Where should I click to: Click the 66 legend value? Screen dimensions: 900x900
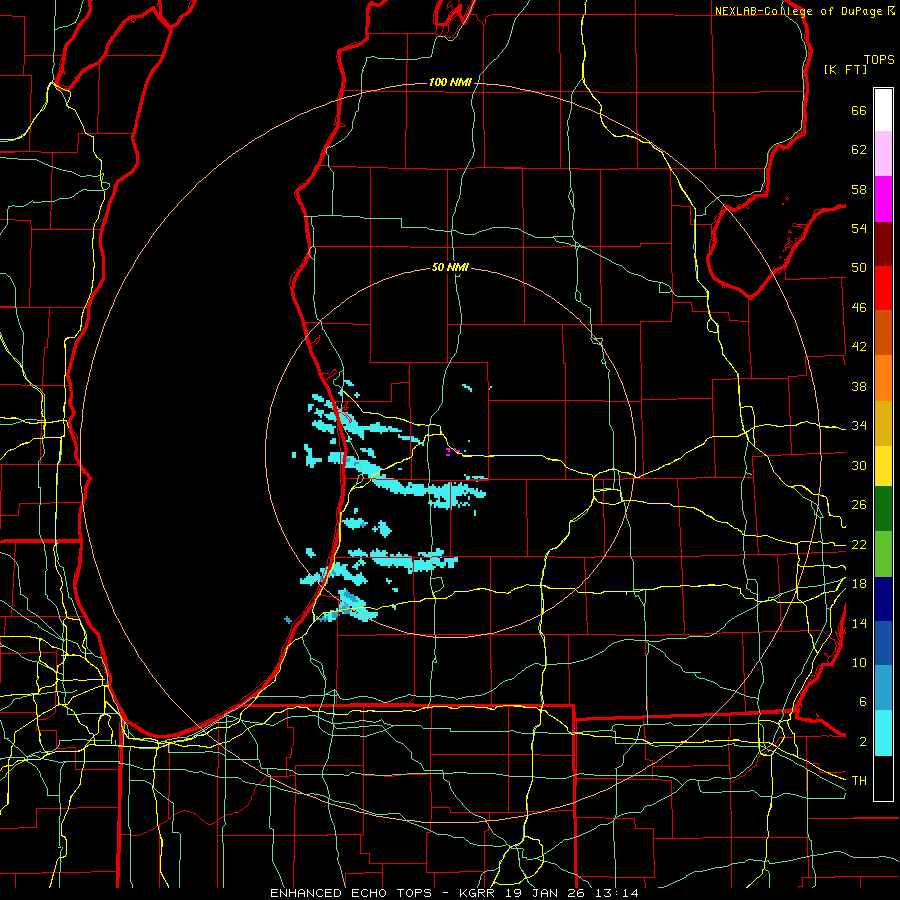(859, 111)
